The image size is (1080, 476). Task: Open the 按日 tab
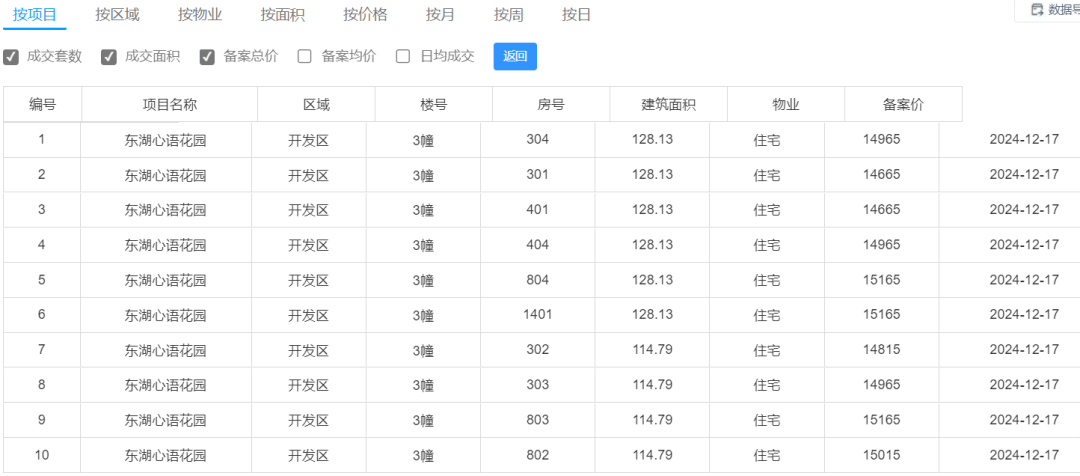tap(577, 14)
